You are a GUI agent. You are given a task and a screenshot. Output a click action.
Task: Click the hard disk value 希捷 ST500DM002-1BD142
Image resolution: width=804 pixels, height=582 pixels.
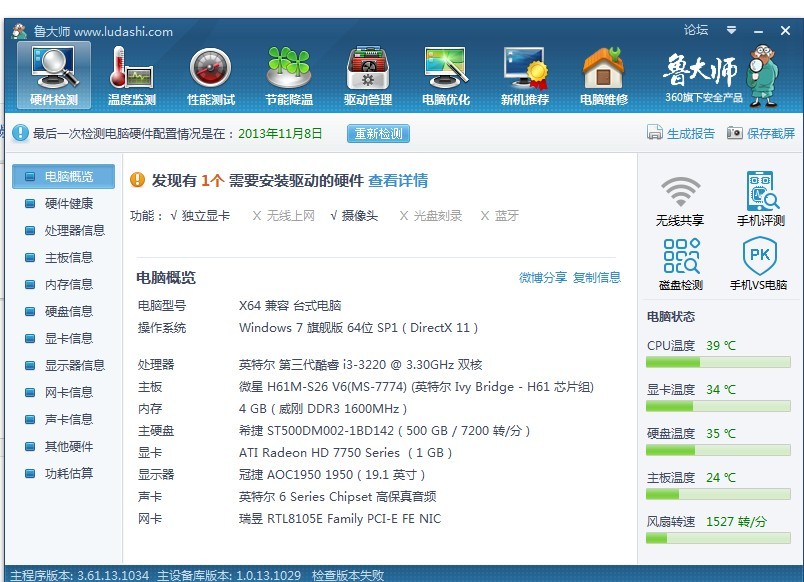385,431
